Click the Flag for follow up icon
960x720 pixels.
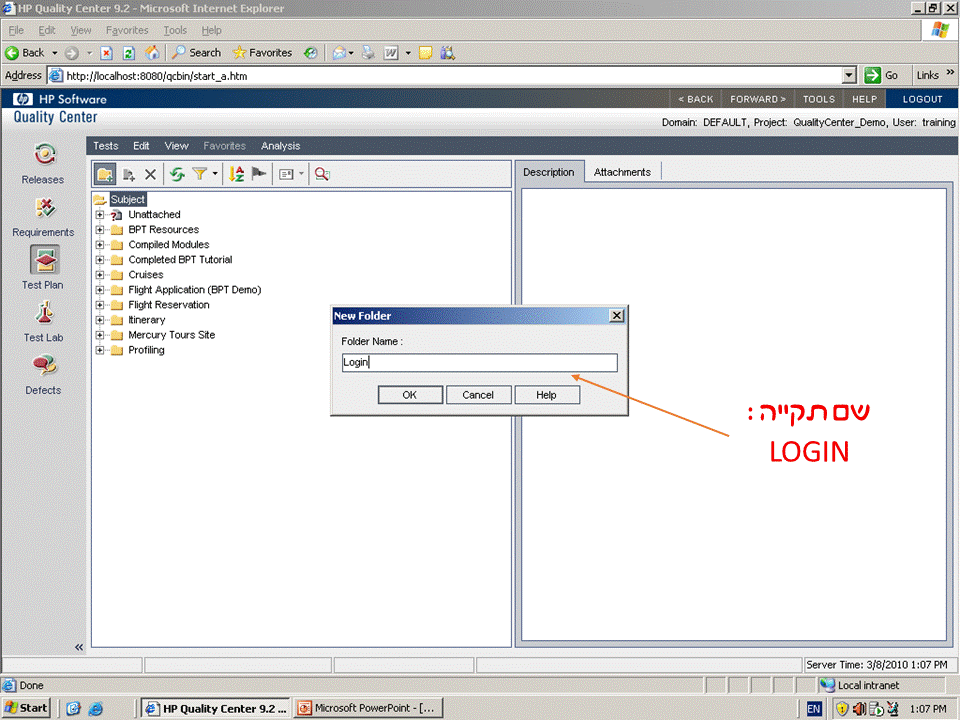[x=259, y=174]
